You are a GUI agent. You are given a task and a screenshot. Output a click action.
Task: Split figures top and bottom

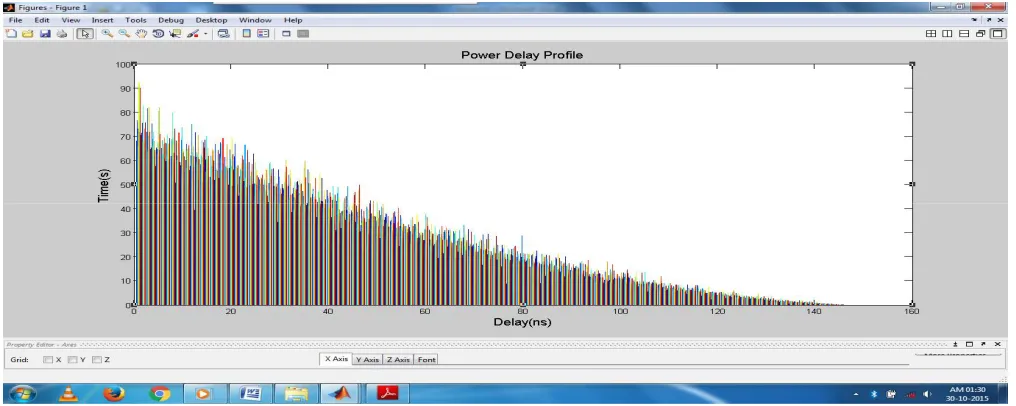(964, 34)
